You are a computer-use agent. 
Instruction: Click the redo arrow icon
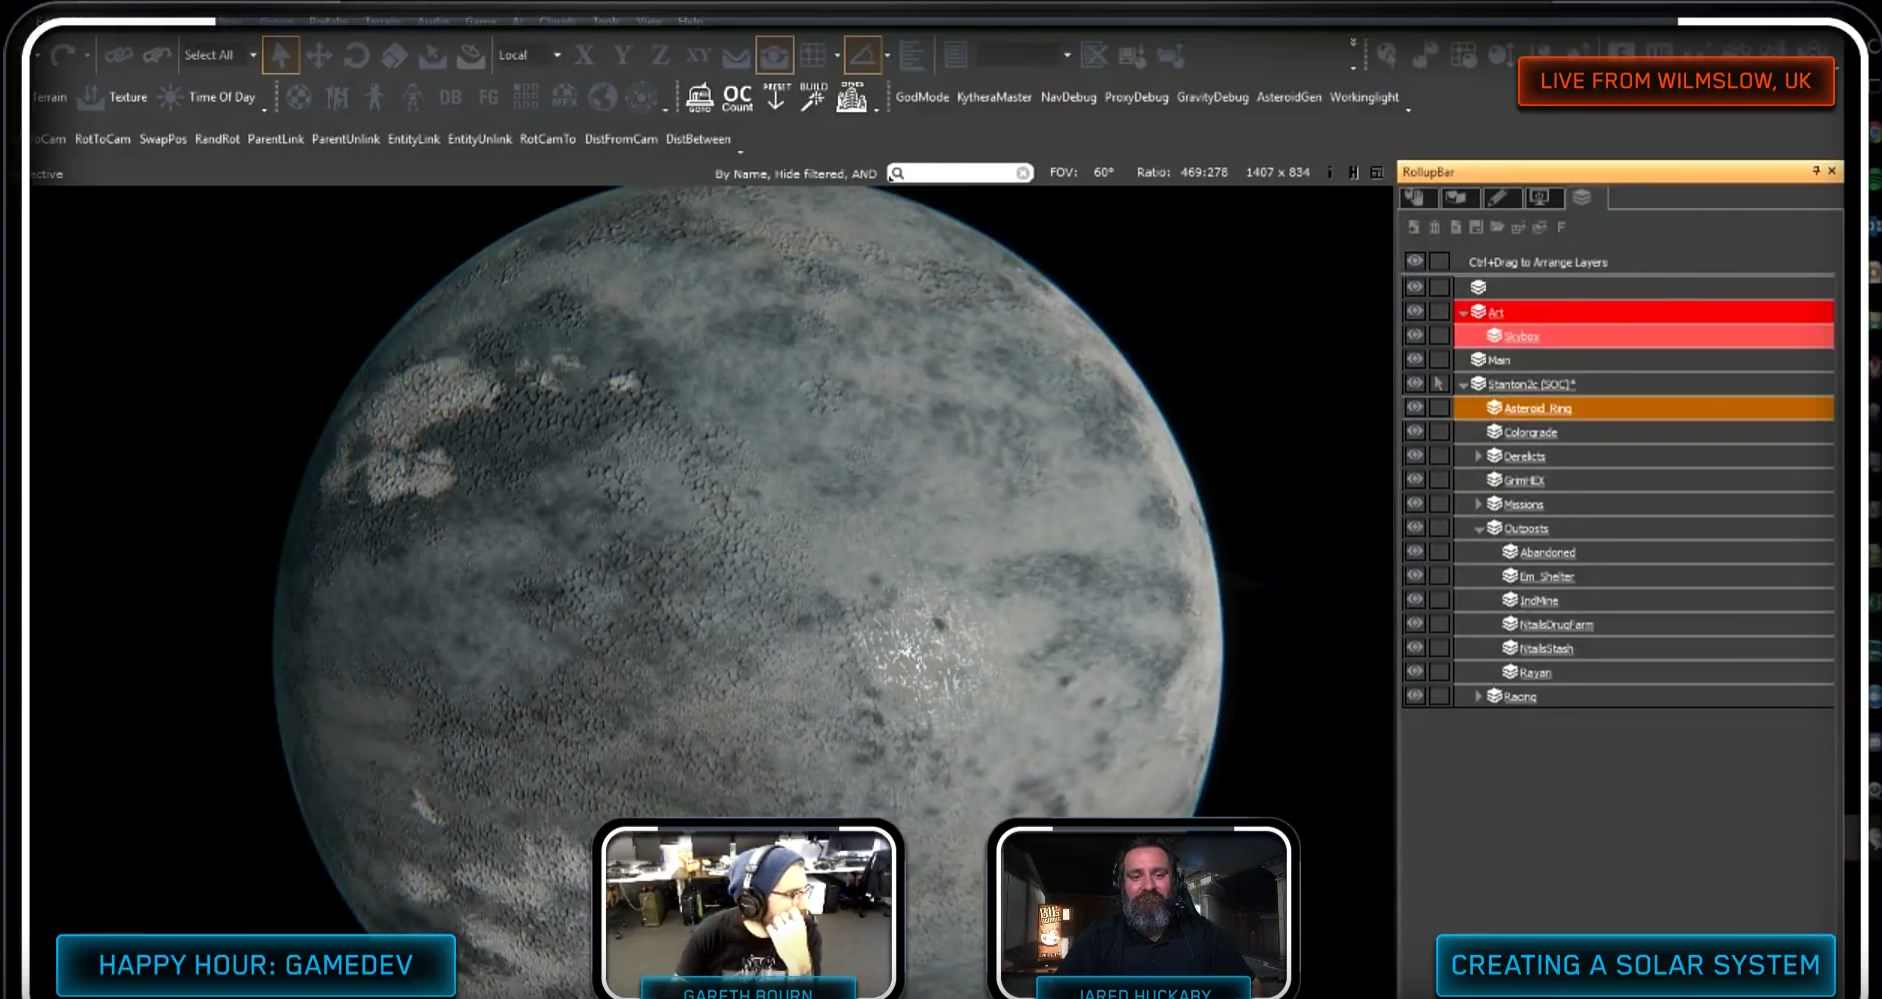[62, 55]
